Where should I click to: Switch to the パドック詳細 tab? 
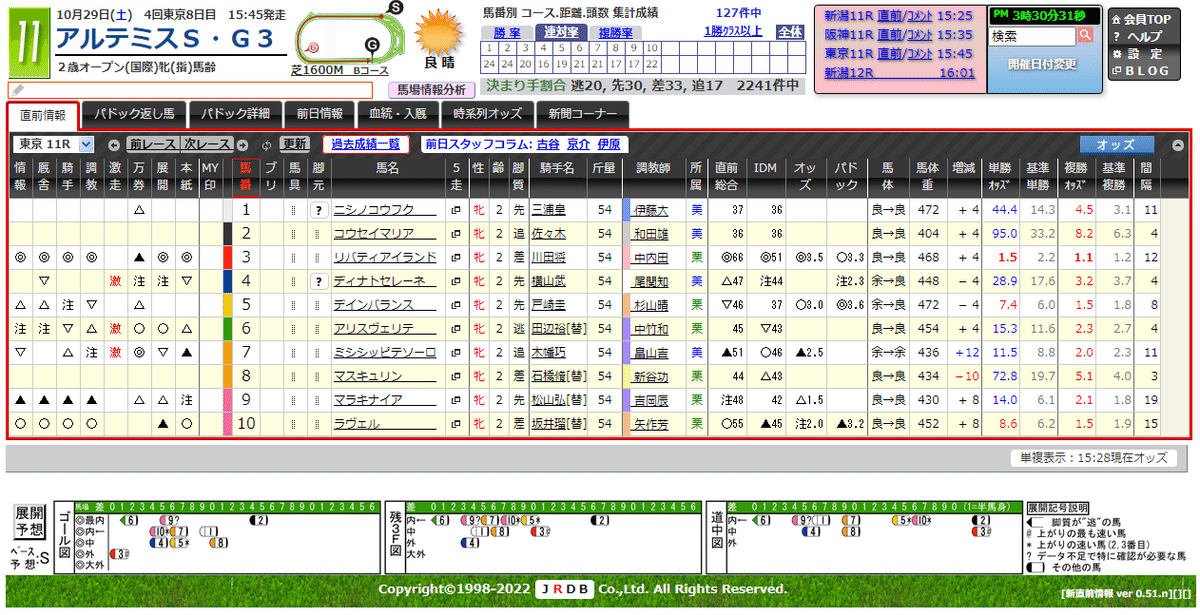pyautogui.click(x=235, y=113)
